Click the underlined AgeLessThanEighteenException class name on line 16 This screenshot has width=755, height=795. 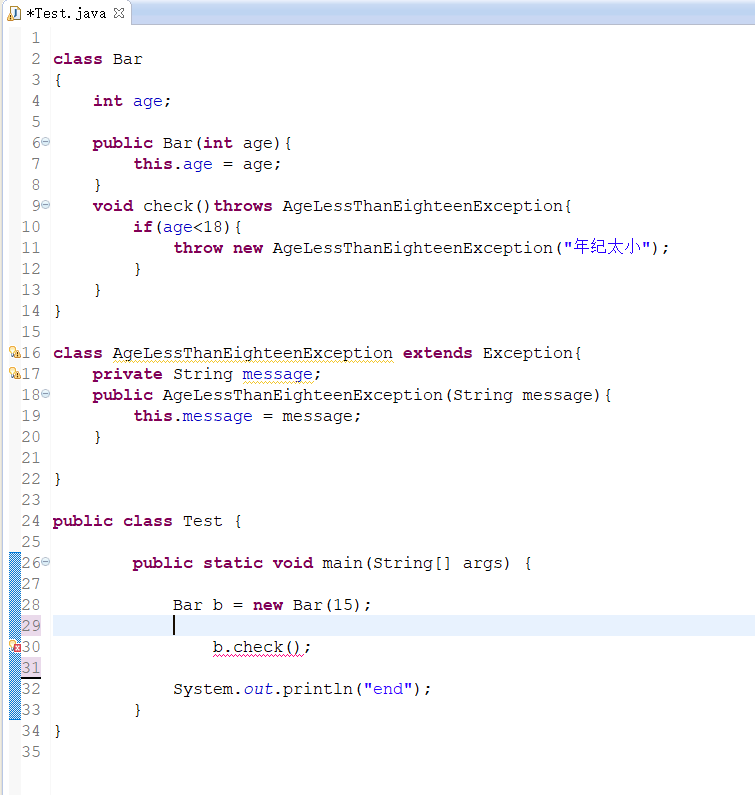coord(253,353)
